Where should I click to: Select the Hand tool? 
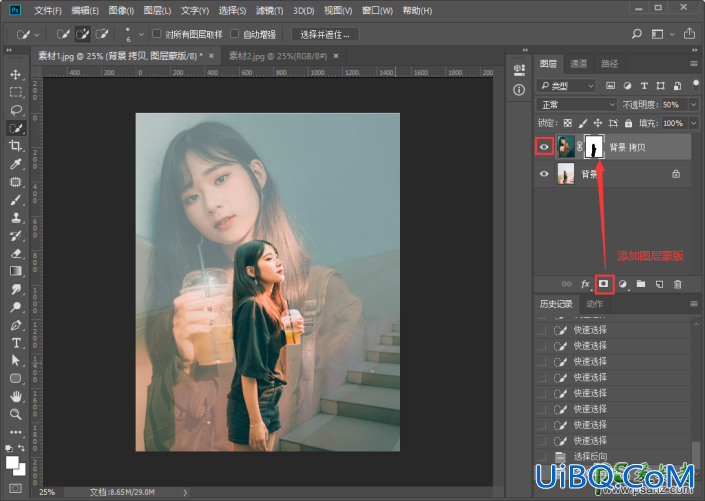[16, 396]
